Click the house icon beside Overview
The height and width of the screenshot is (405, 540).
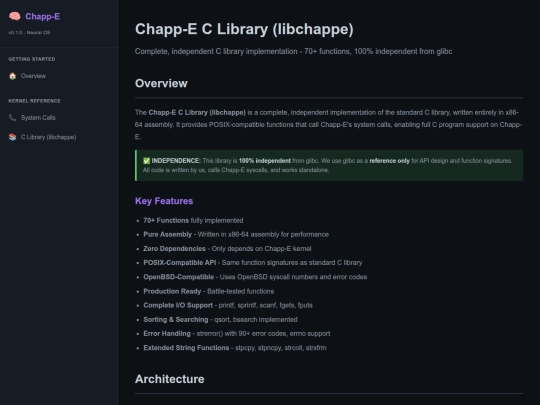(x=12, y=76)
